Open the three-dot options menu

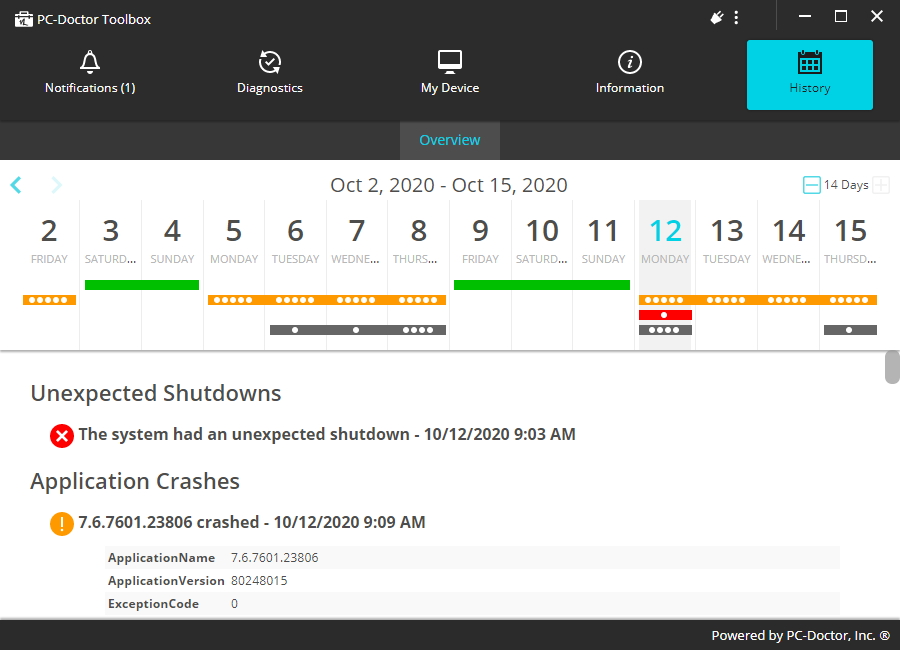tap(737, 17)
